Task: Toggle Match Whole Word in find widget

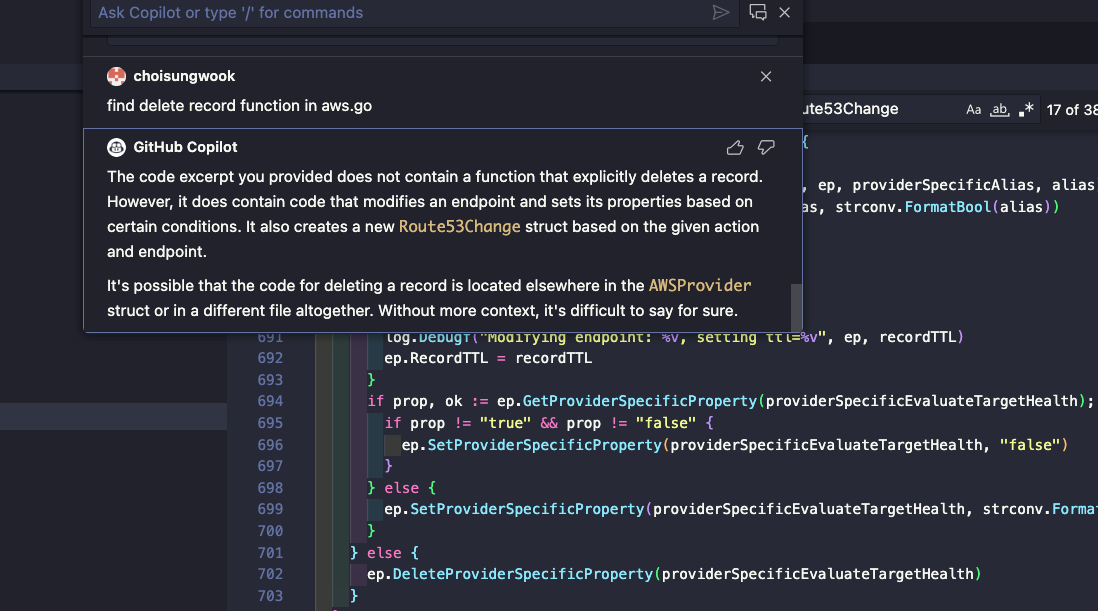Action: (x=999, y=110)
